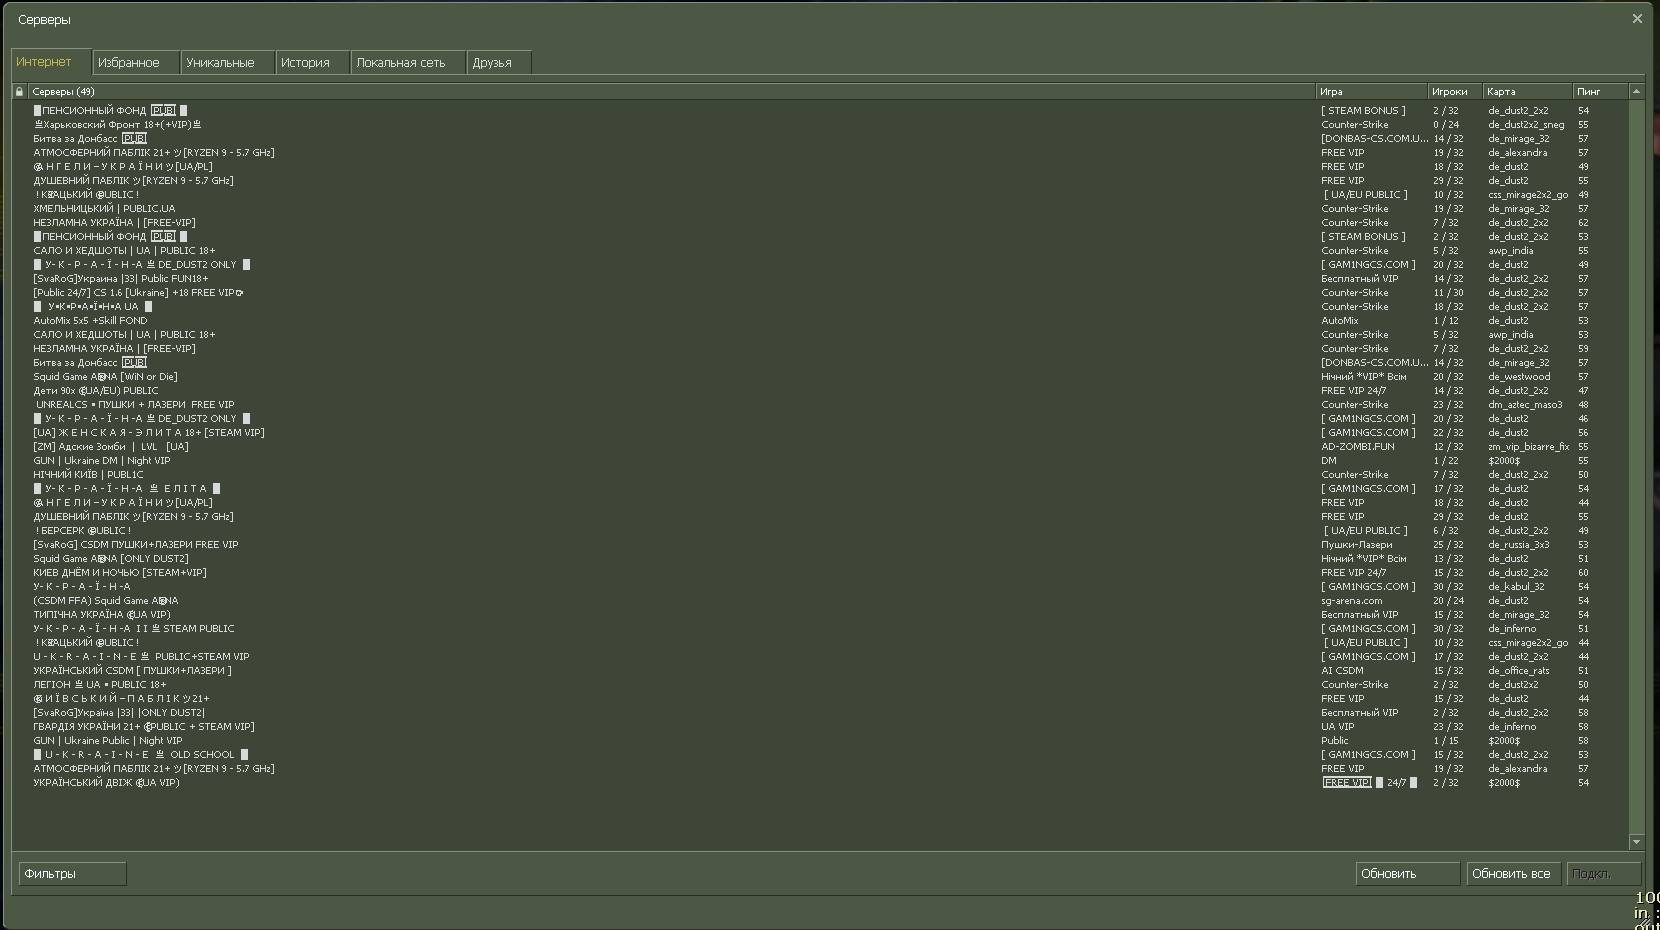Click the Обновить все button

(1511, 874)
